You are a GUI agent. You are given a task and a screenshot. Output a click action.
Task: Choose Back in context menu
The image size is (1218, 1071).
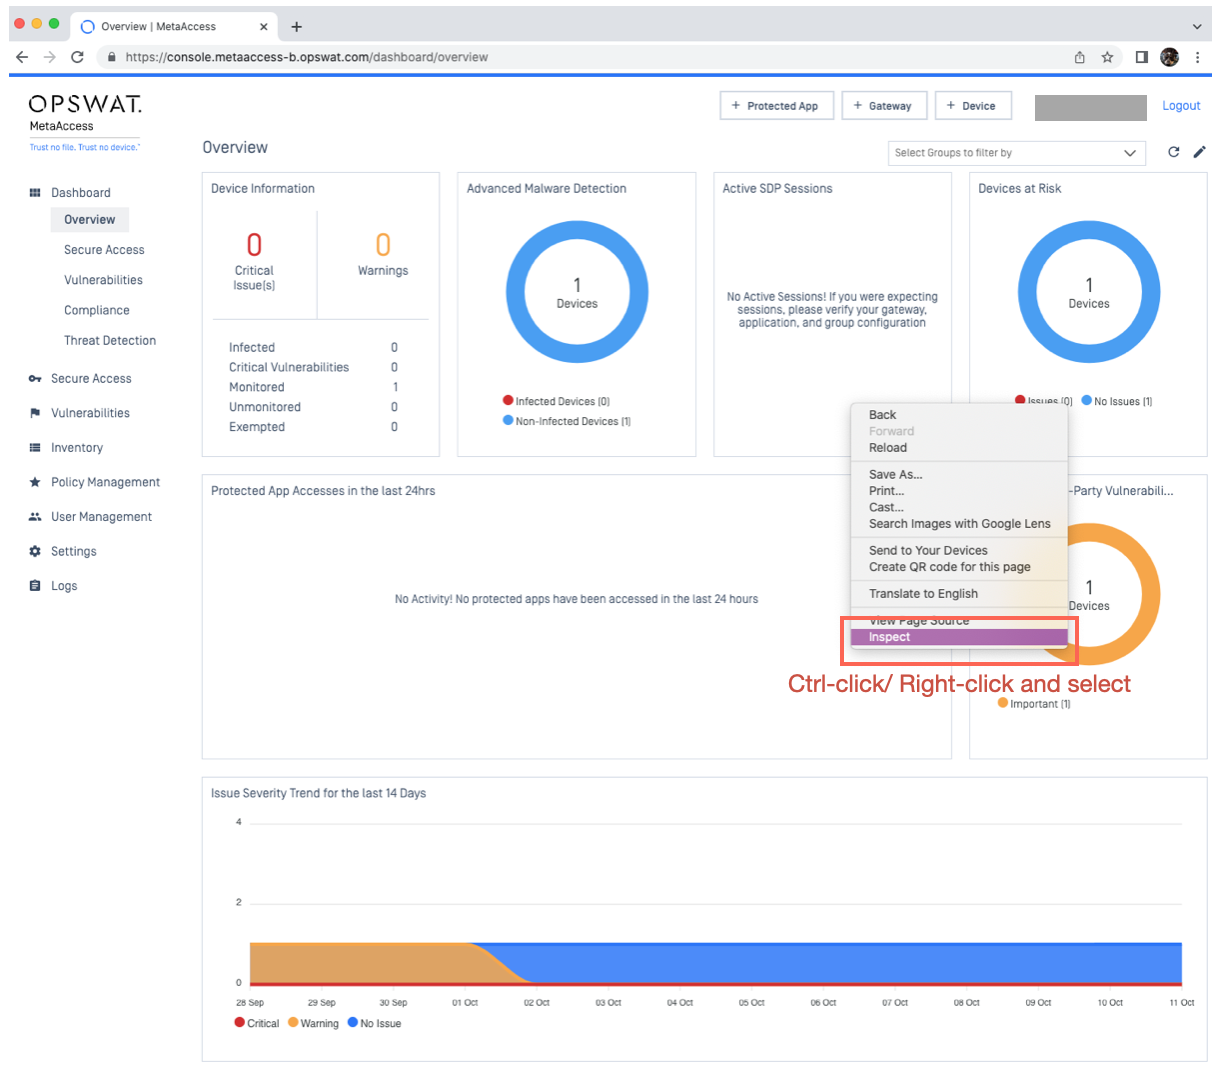click(x=959, y=415)
